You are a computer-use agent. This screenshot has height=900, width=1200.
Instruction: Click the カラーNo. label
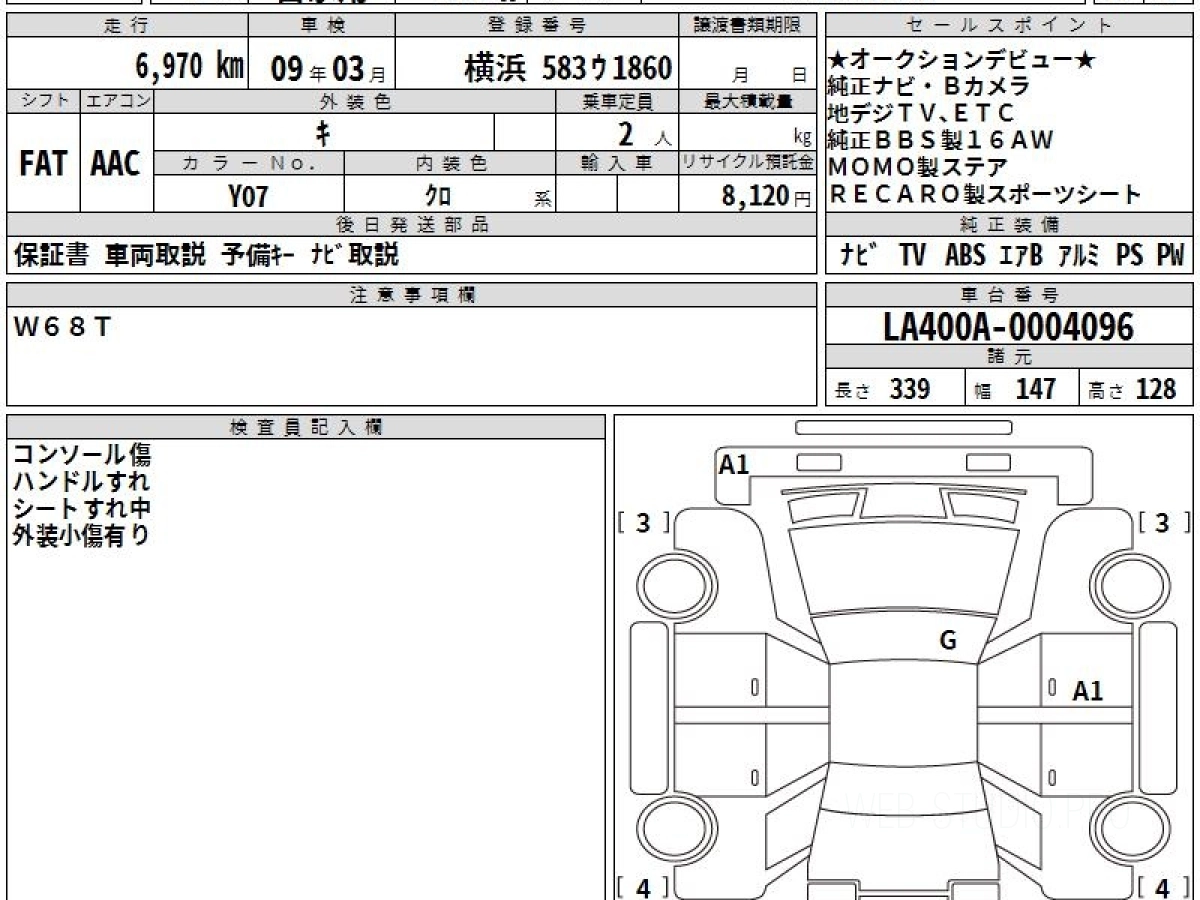tap(249, 162)
